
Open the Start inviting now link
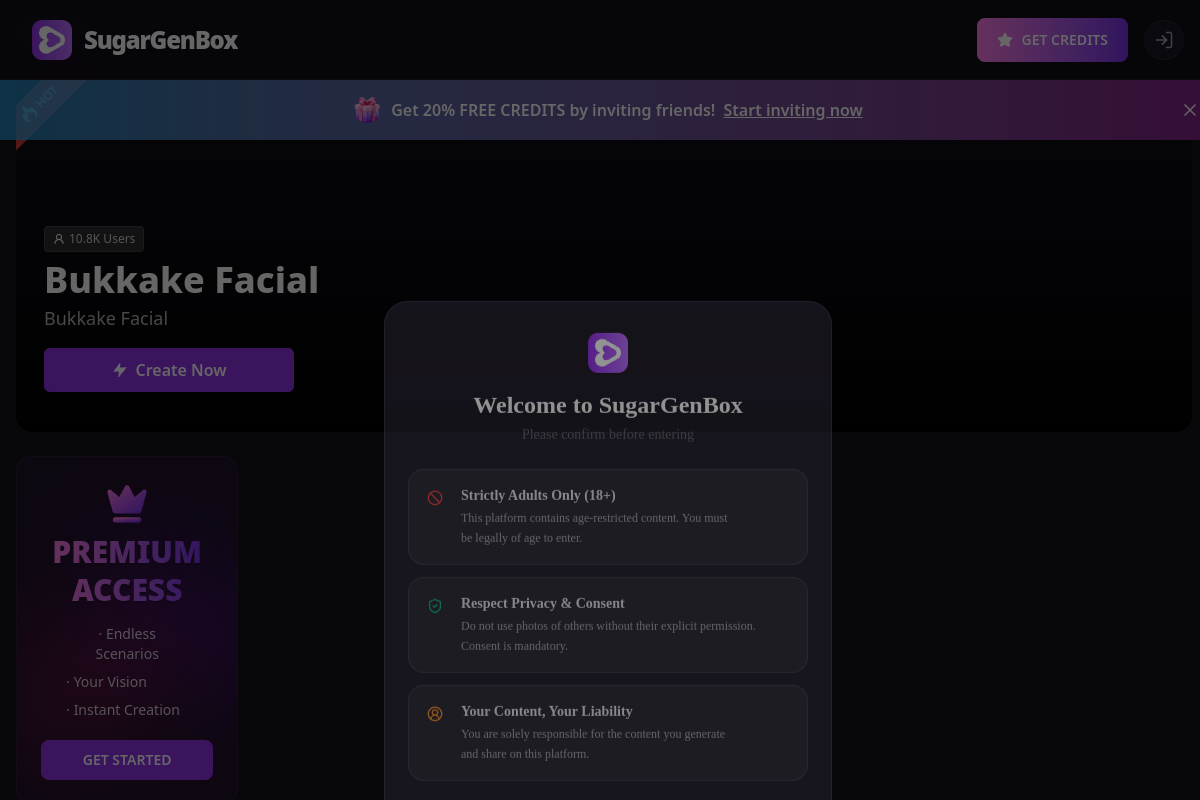(x=792, y=110)
